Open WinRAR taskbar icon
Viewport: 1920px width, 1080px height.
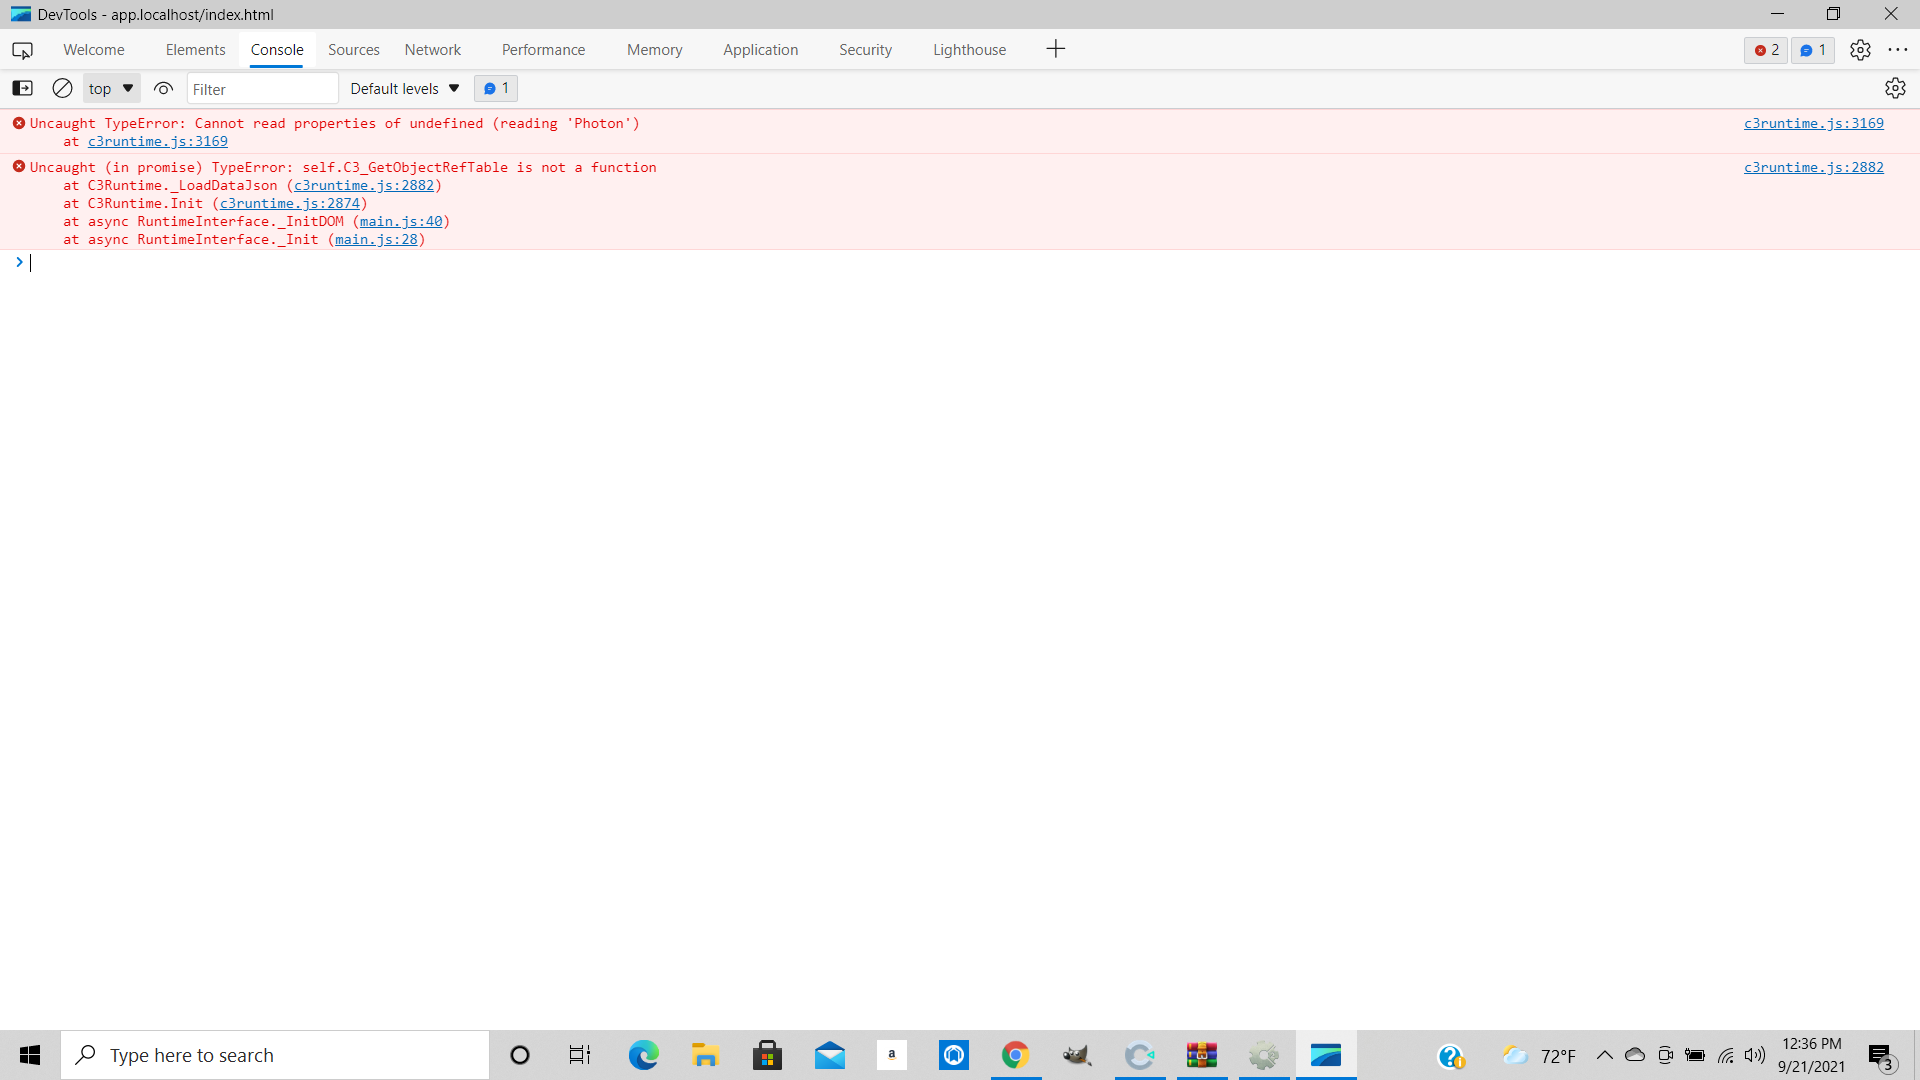click(x=1201, y=1055)
